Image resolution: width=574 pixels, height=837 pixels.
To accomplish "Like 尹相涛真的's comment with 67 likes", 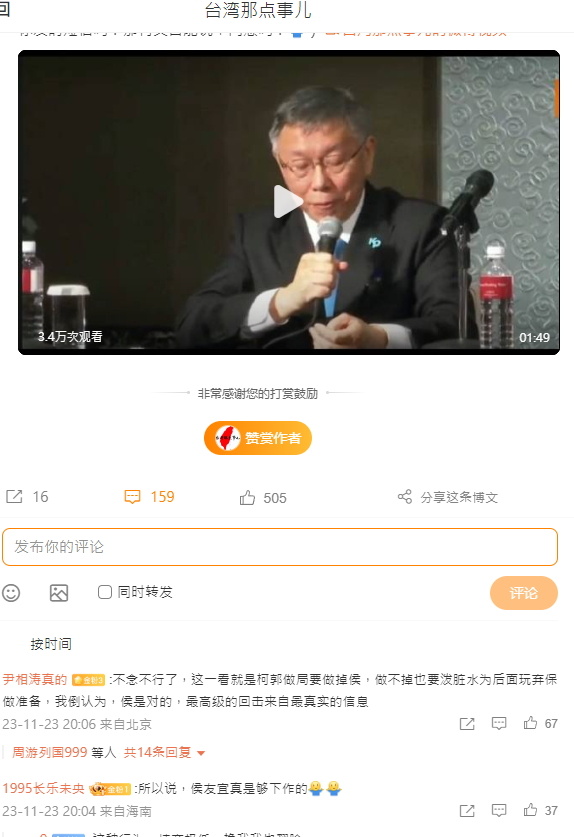I will pos(530,723).
